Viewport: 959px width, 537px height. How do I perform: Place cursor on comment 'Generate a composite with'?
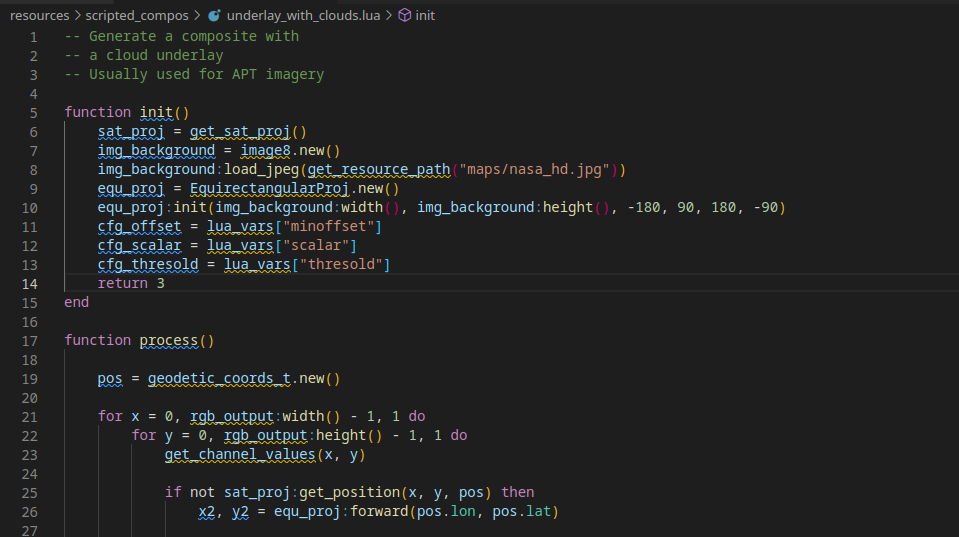(194, 36)
